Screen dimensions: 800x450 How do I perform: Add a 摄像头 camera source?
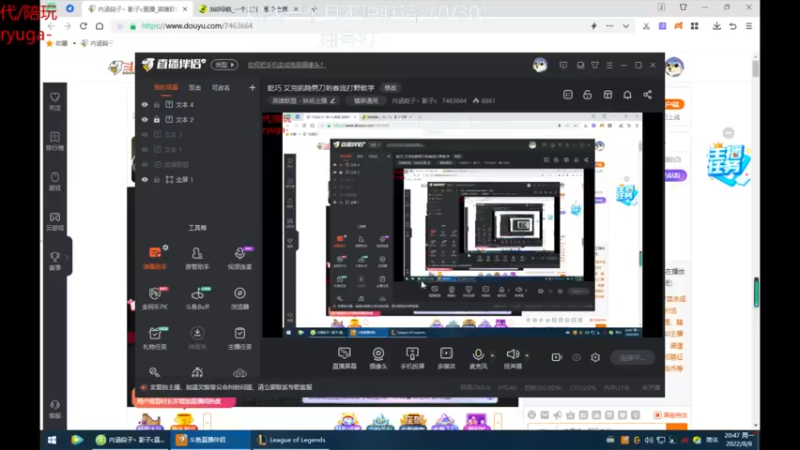pos(378,358)
